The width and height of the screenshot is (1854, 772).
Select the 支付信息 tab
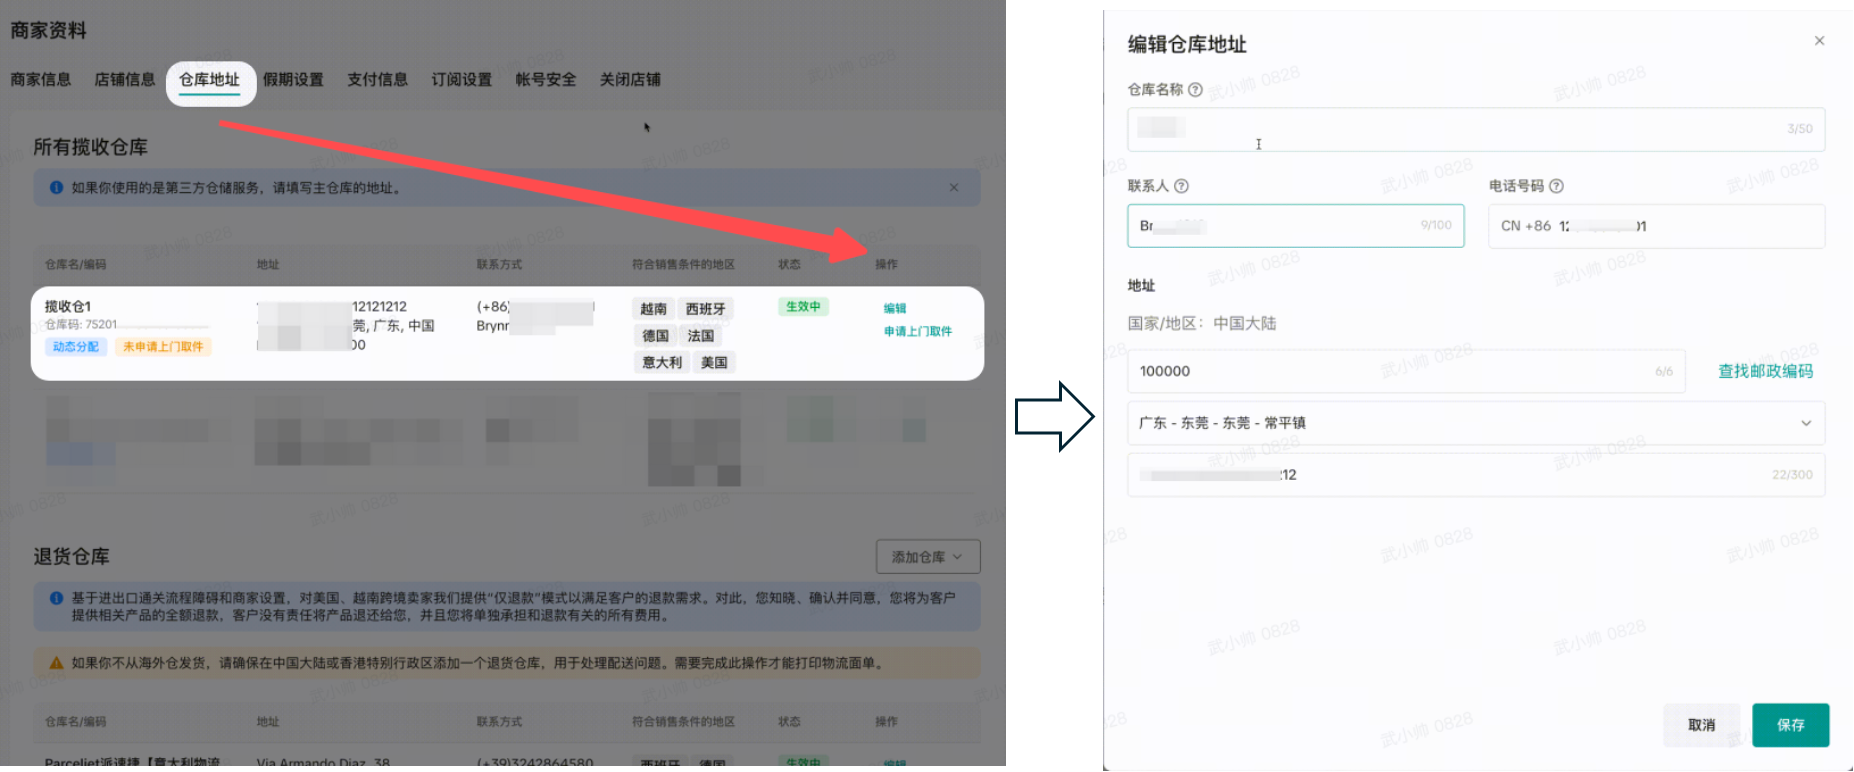(x=377, y=80)
